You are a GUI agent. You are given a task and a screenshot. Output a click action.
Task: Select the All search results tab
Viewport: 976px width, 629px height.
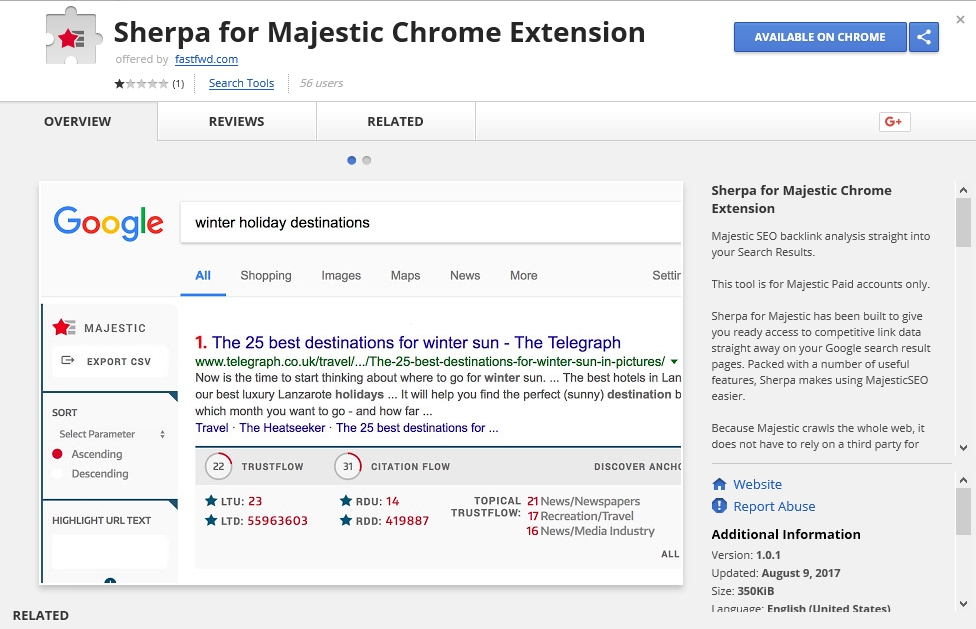pyautogui.click(x=203, y=276)
